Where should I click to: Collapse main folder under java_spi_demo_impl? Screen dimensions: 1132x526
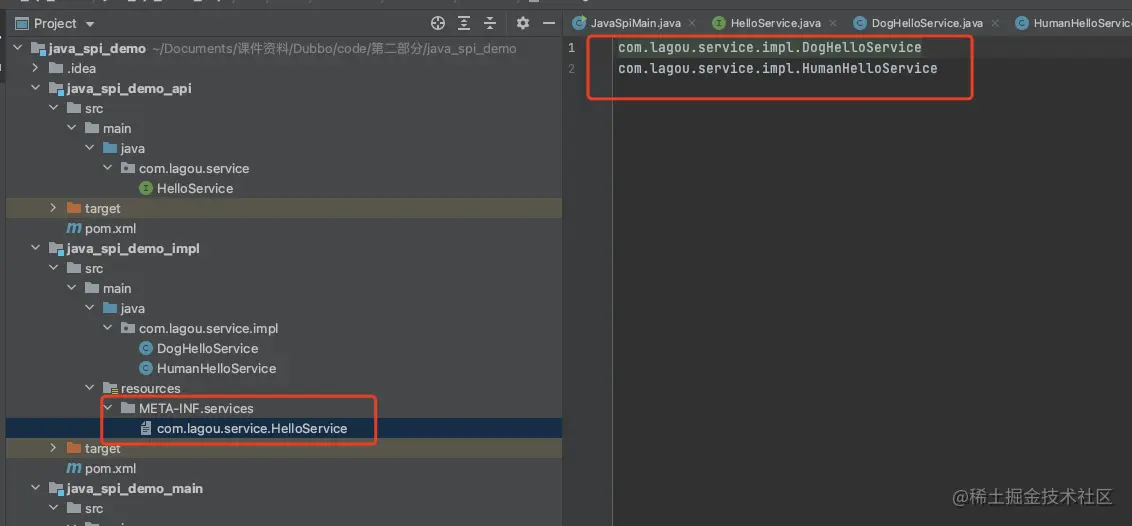coord(71,289)
